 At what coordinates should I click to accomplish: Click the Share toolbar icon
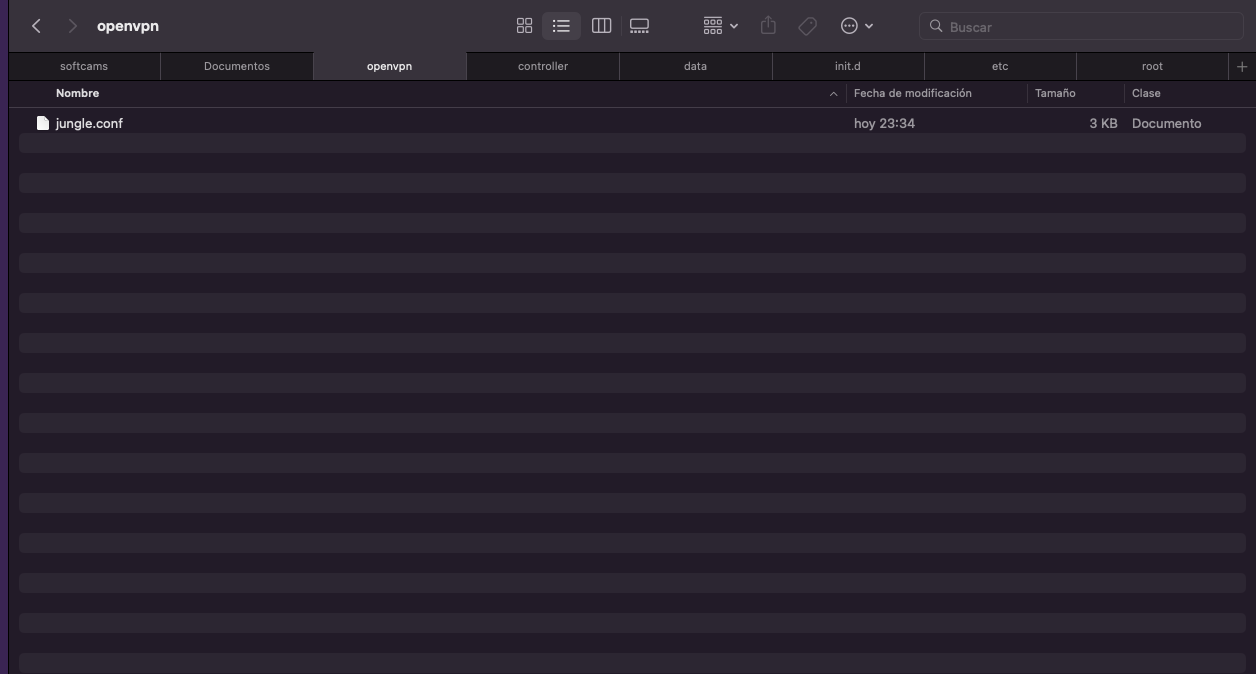pos(768,26)
